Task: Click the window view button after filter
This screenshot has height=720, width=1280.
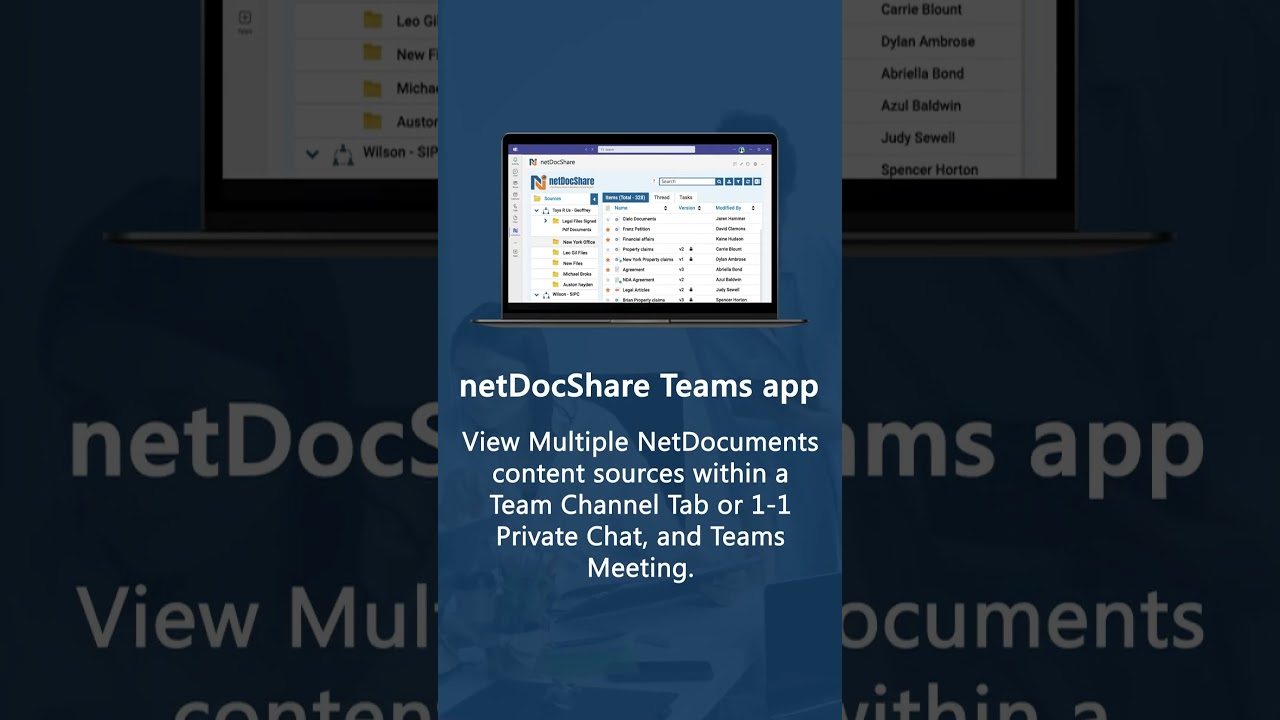Action: (748, 182)
